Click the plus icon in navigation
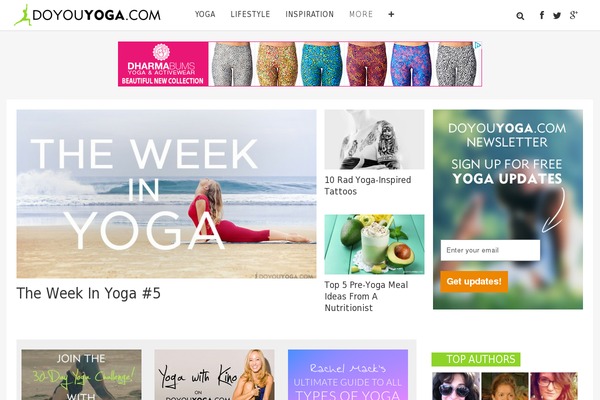Viewport: 600px width, 400px height. [x=391, y=14]
